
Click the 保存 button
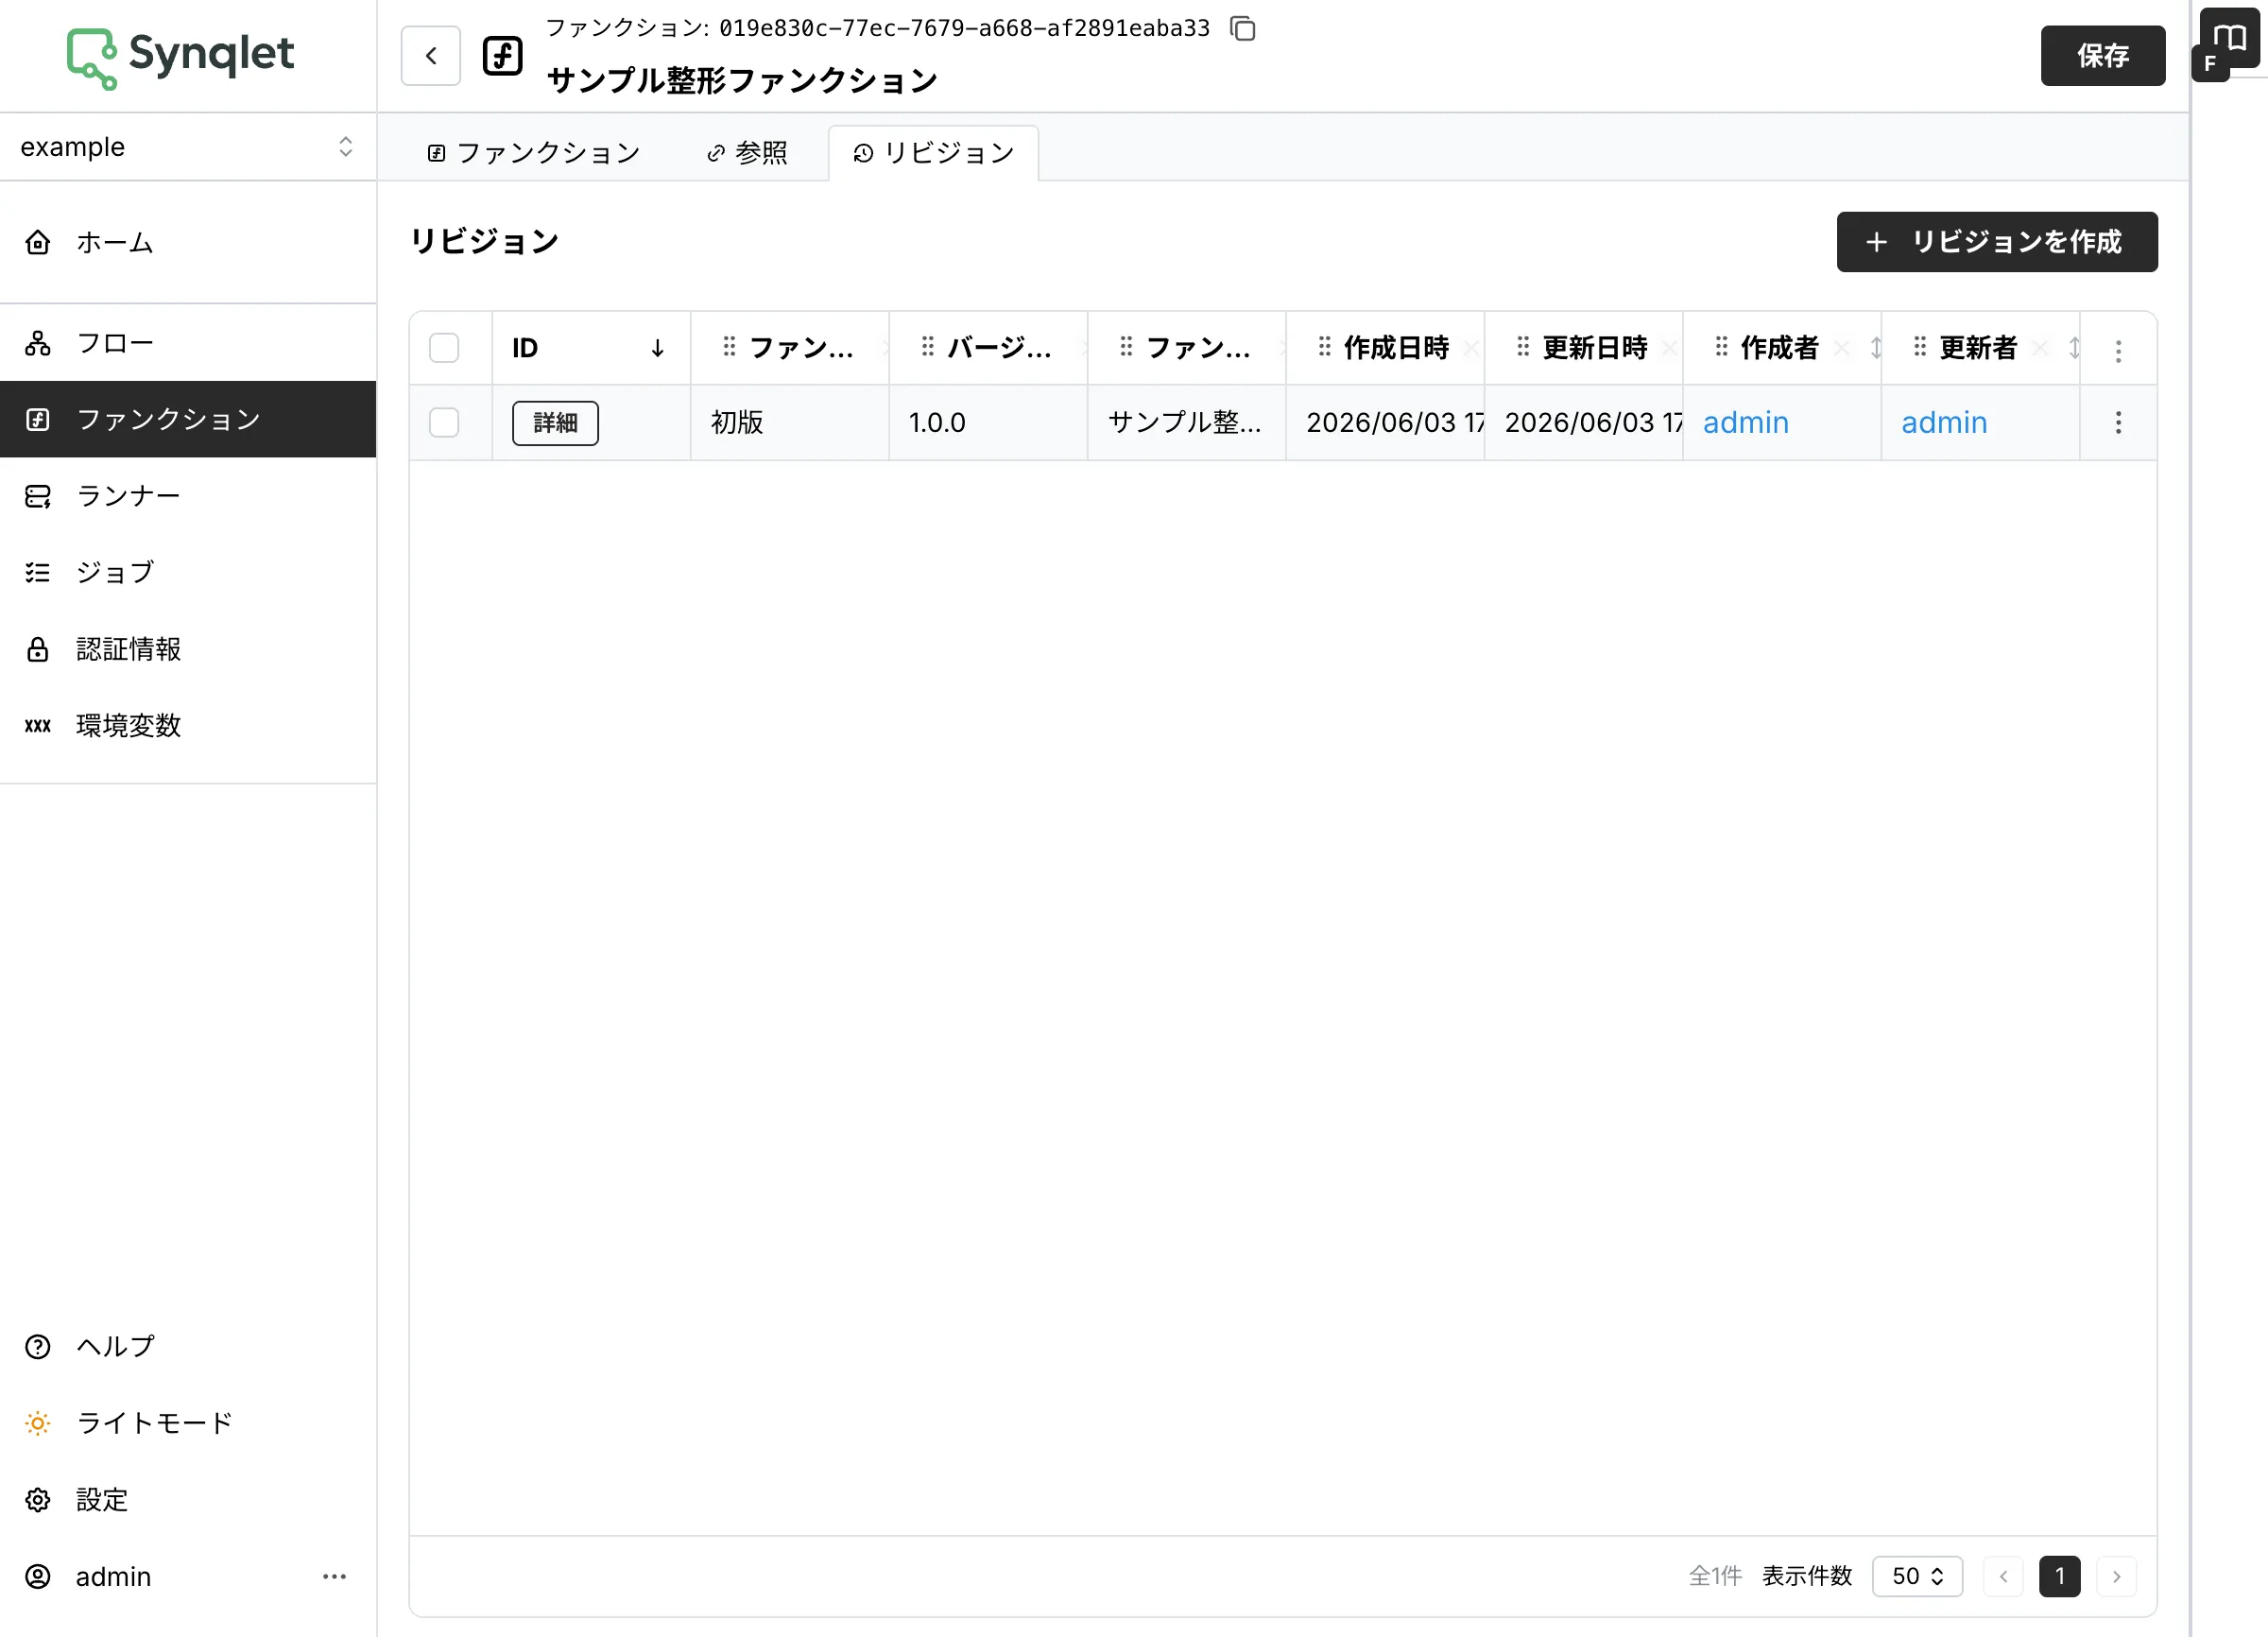(2102, 56)
